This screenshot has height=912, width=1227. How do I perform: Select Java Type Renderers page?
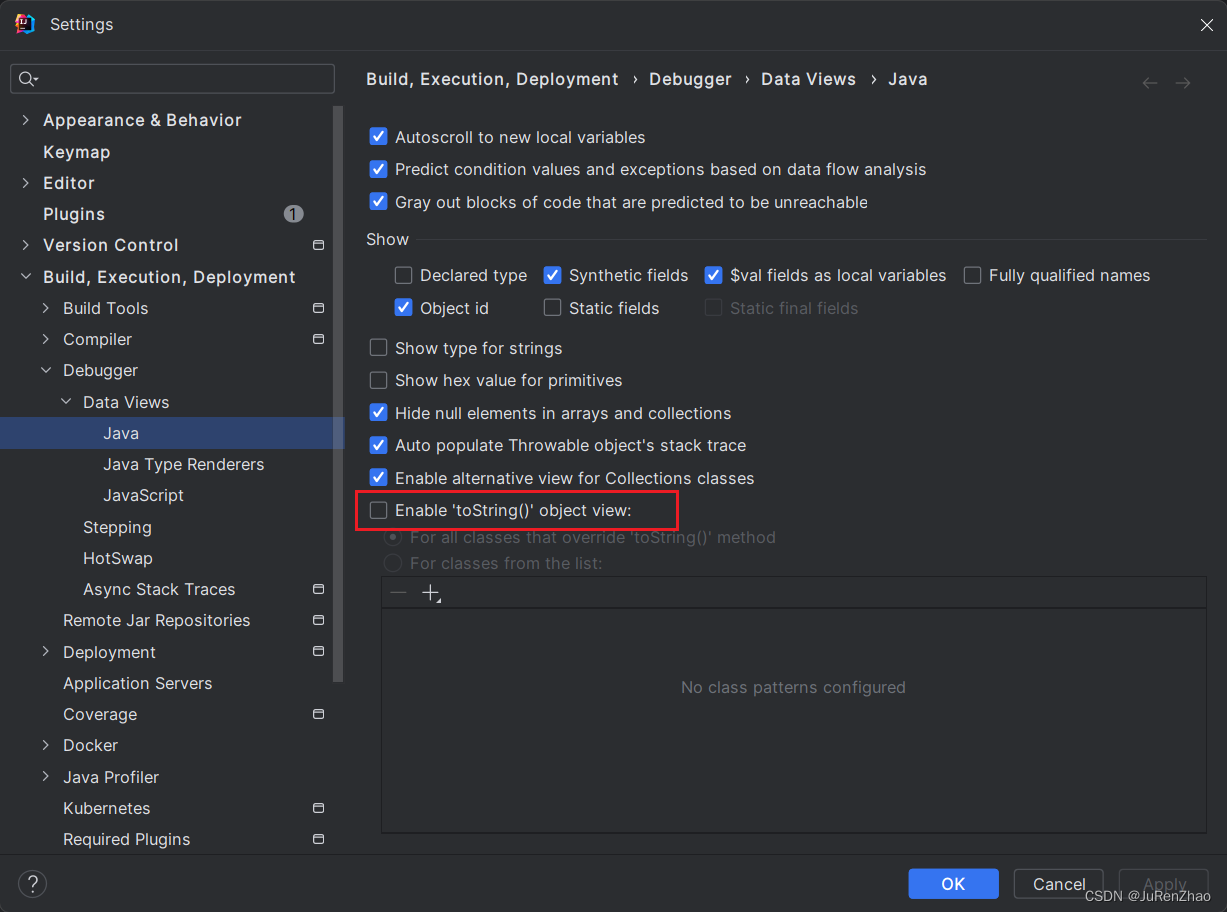click(x=184, y=464)
